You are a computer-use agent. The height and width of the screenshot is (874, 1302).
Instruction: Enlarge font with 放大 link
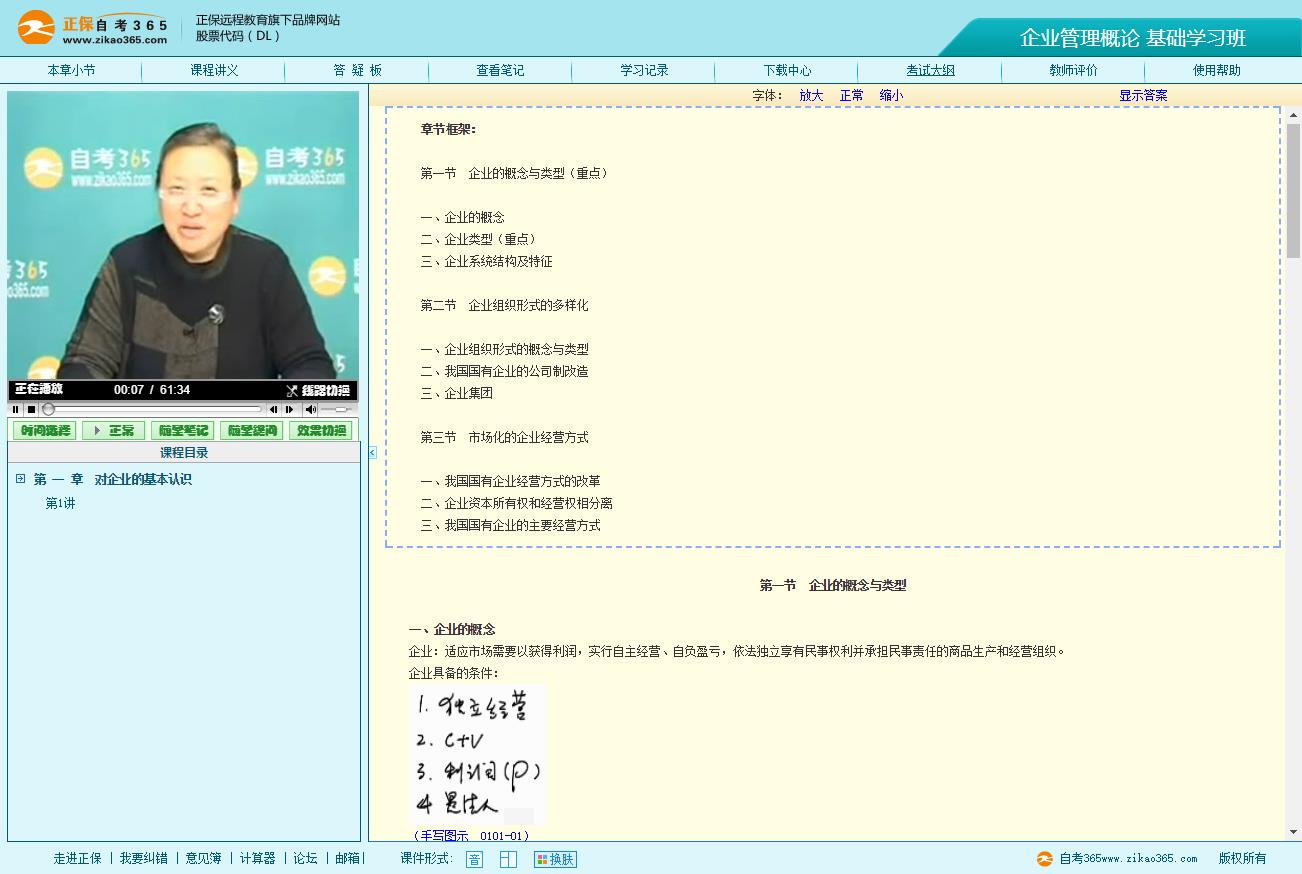[811, 95]
